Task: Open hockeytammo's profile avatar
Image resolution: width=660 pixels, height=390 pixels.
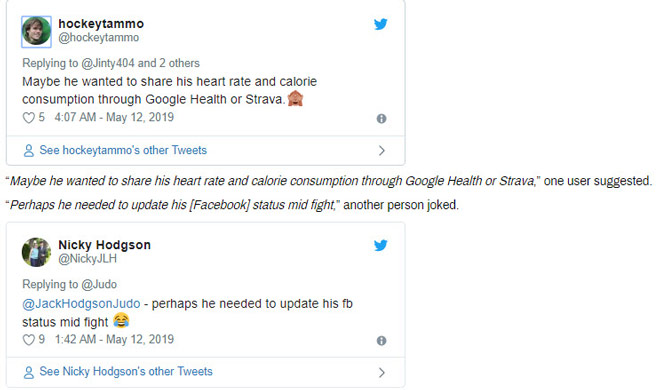Action: 37,32
